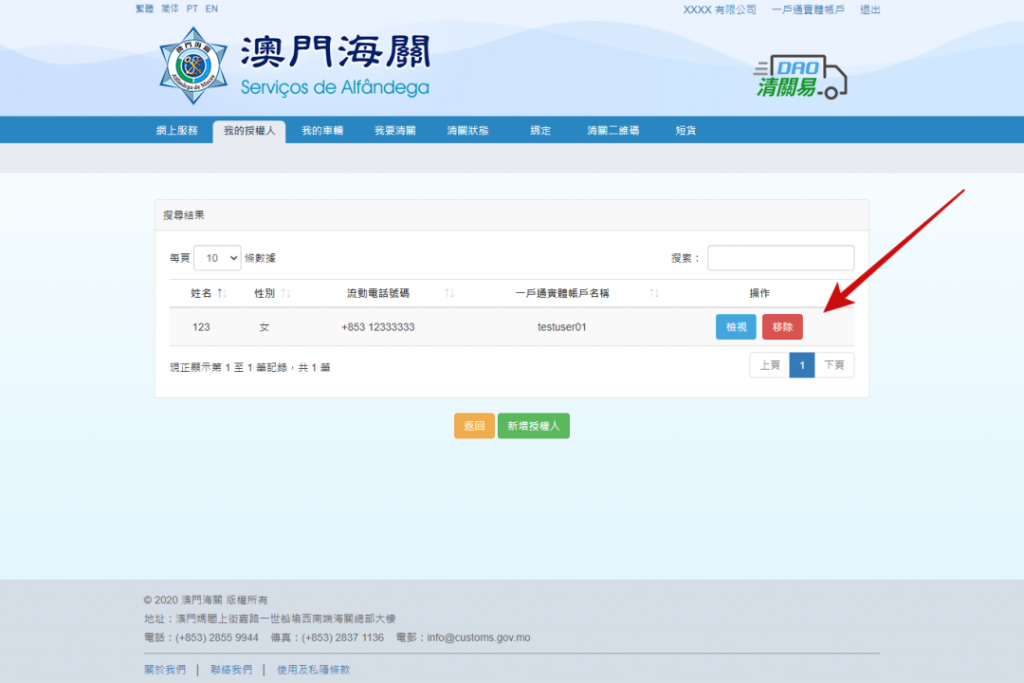Open the 每頁 rows-per-page dropdown
Viewport: 1024px width, 683px height.
(217, 258)
